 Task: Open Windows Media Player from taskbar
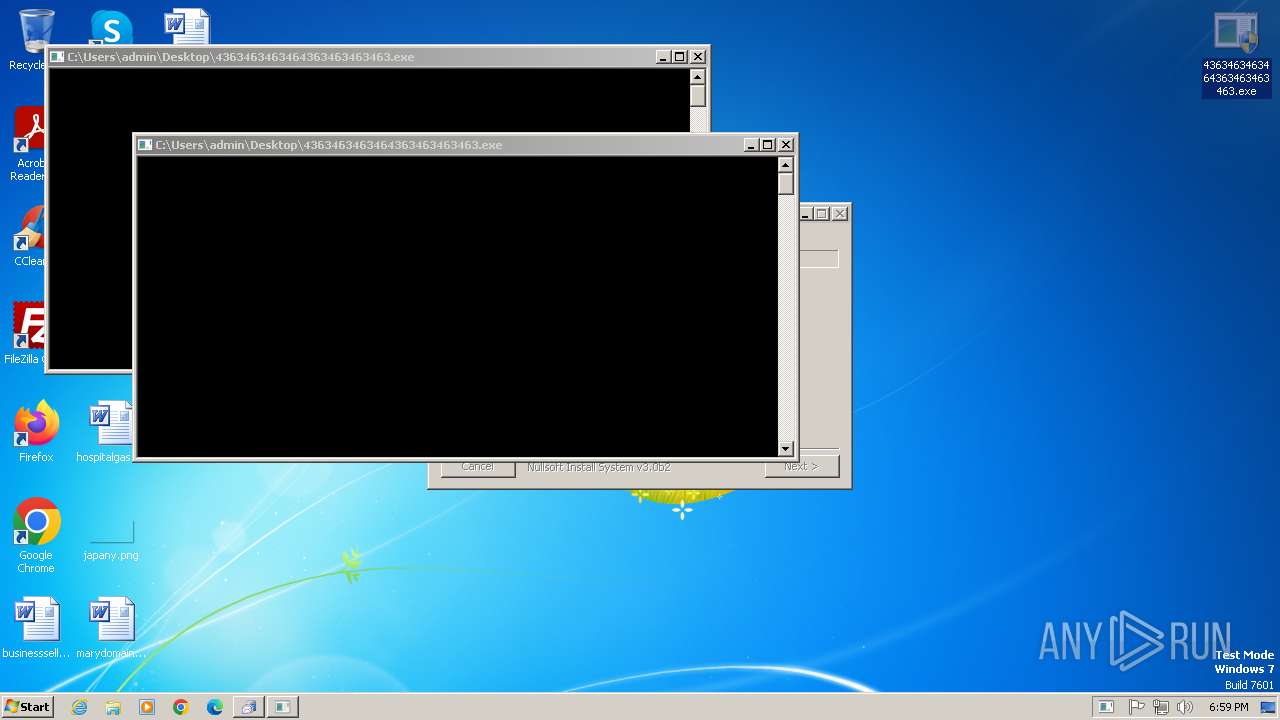point(147,707)
